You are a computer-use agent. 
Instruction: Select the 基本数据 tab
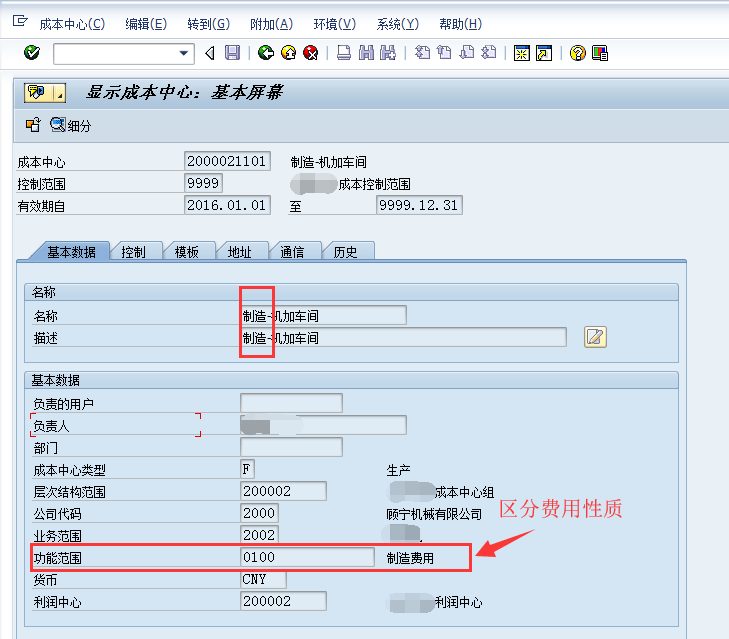pyautogui.click(x=71, y=252)
